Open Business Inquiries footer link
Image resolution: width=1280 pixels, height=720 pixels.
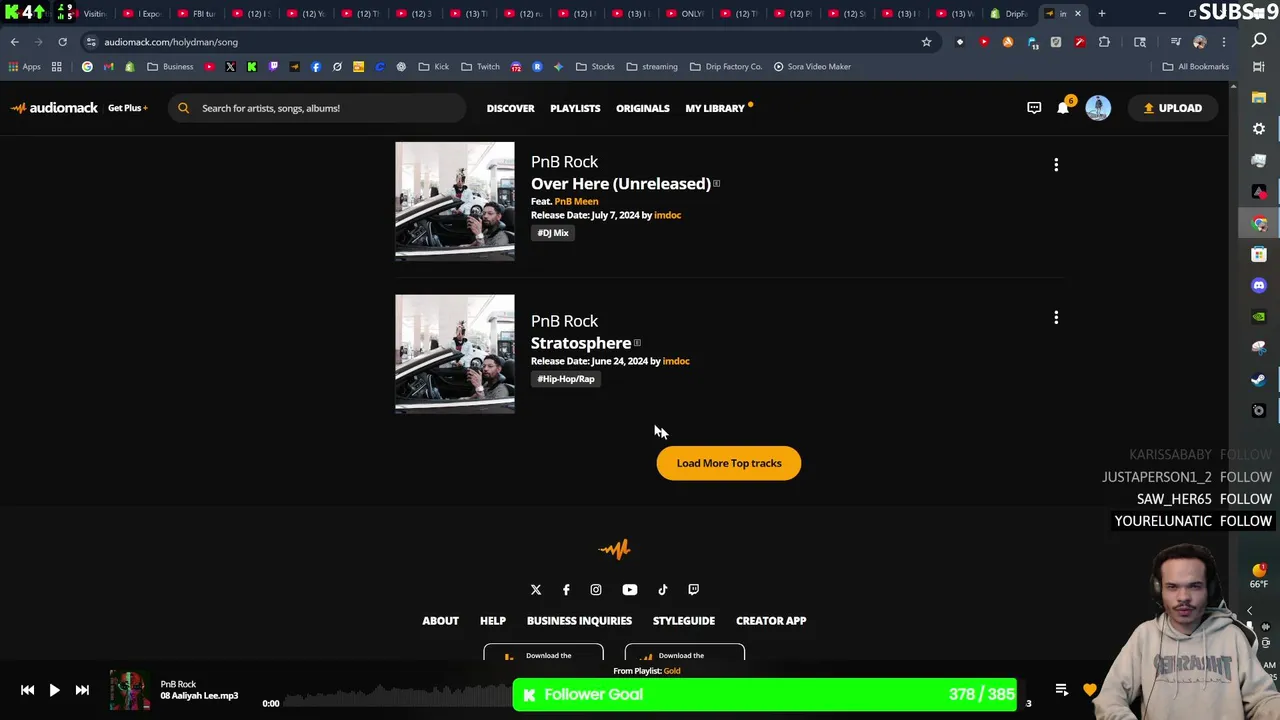pos(579,621)
